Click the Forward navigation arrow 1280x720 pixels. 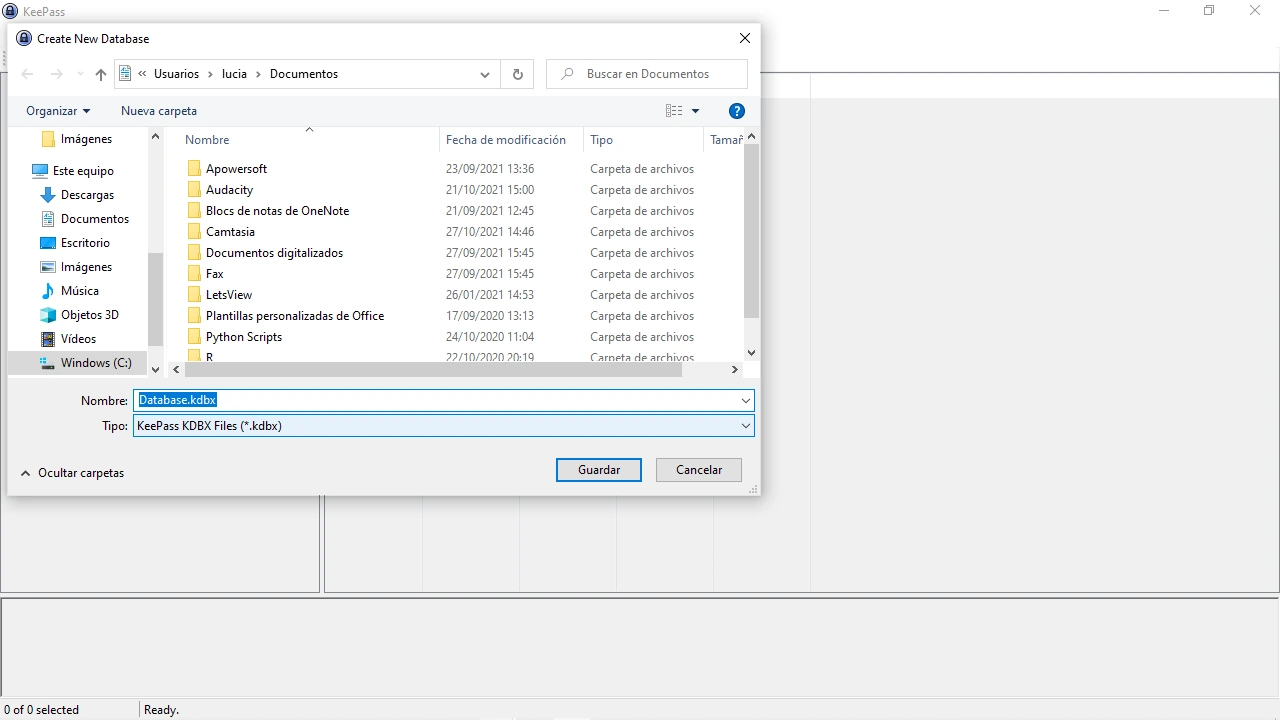57,74
